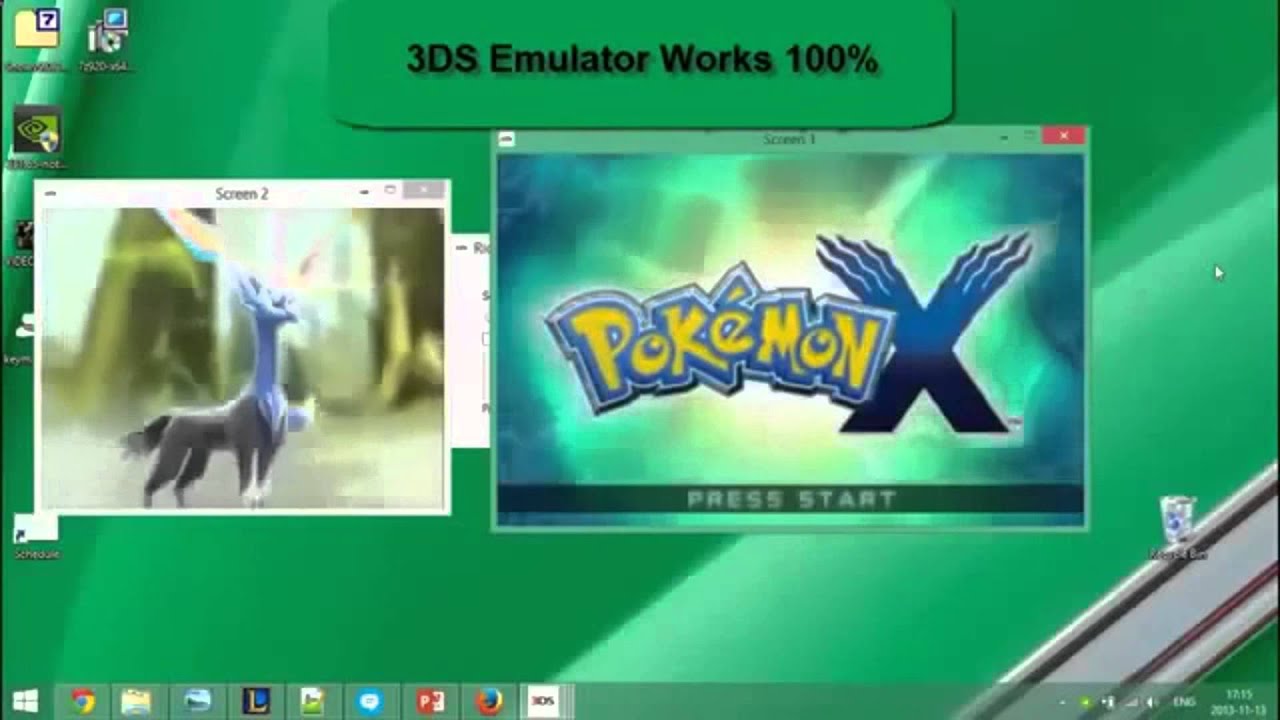Maximize the Screen 2 window

(390, 190)
